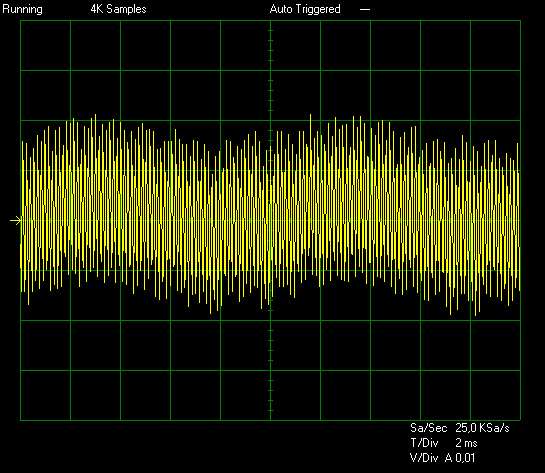Click the tallest waveform peak on left side
The width and height of the screenshot is (545, 473).
pyautogui.click(x=95, y=116)
